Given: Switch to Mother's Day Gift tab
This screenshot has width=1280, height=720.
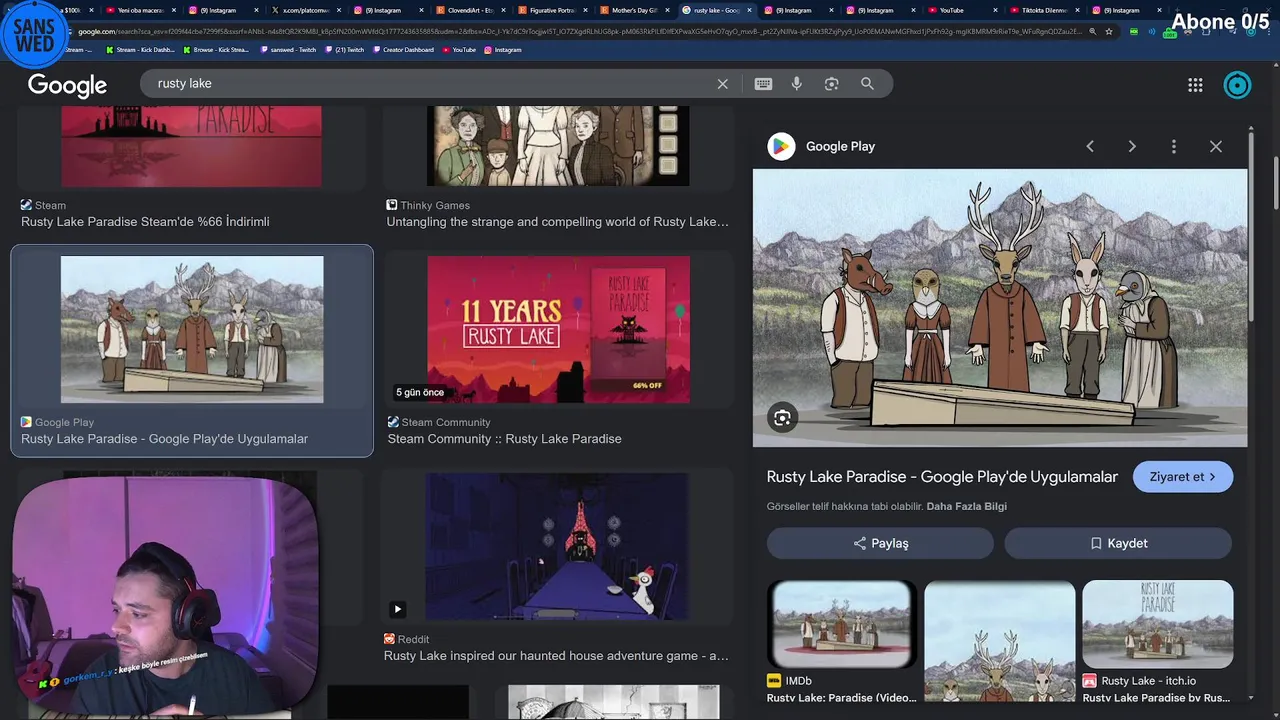Looking at the screenshot, I should pyautogui.click(x=633, y=10).
